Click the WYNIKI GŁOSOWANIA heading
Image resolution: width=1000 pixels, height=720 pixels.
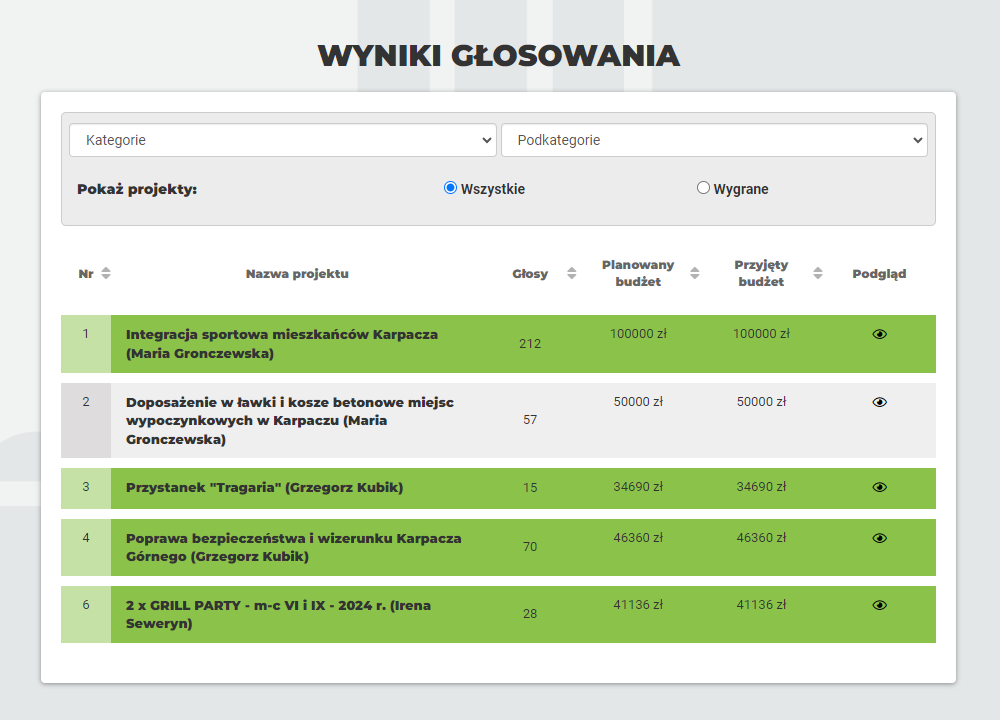point(499,55)
